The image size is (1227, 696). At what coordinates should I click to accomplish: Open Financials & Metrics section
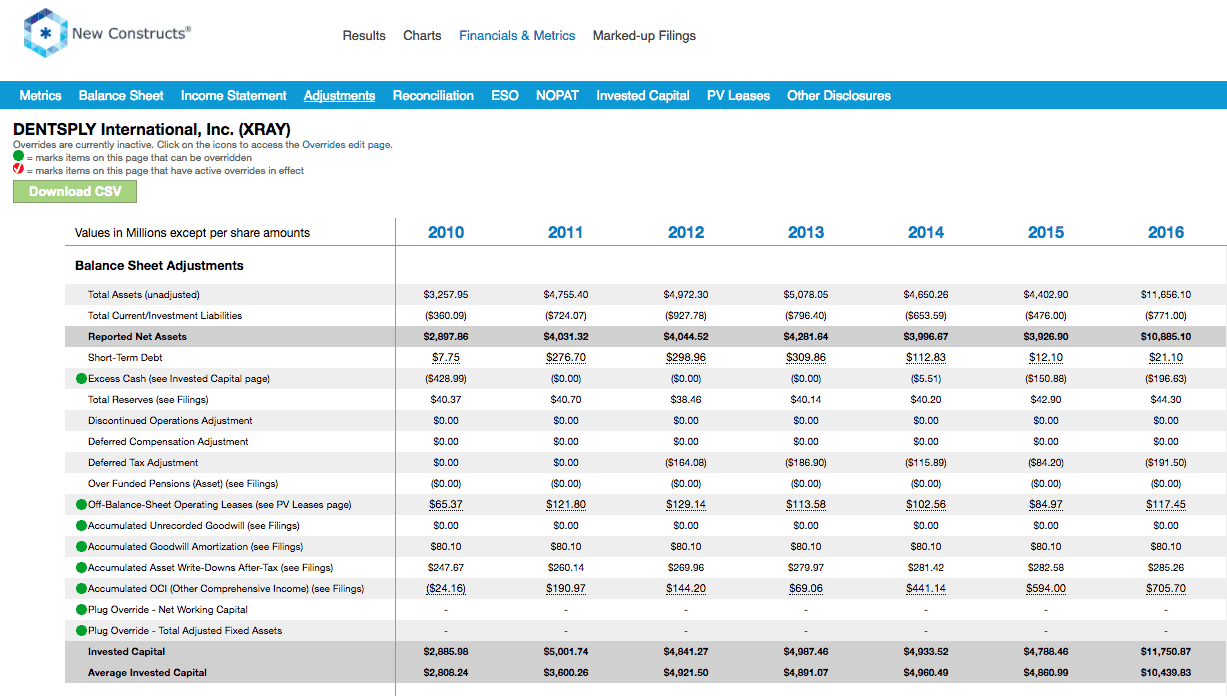click(x=517, y=35)
